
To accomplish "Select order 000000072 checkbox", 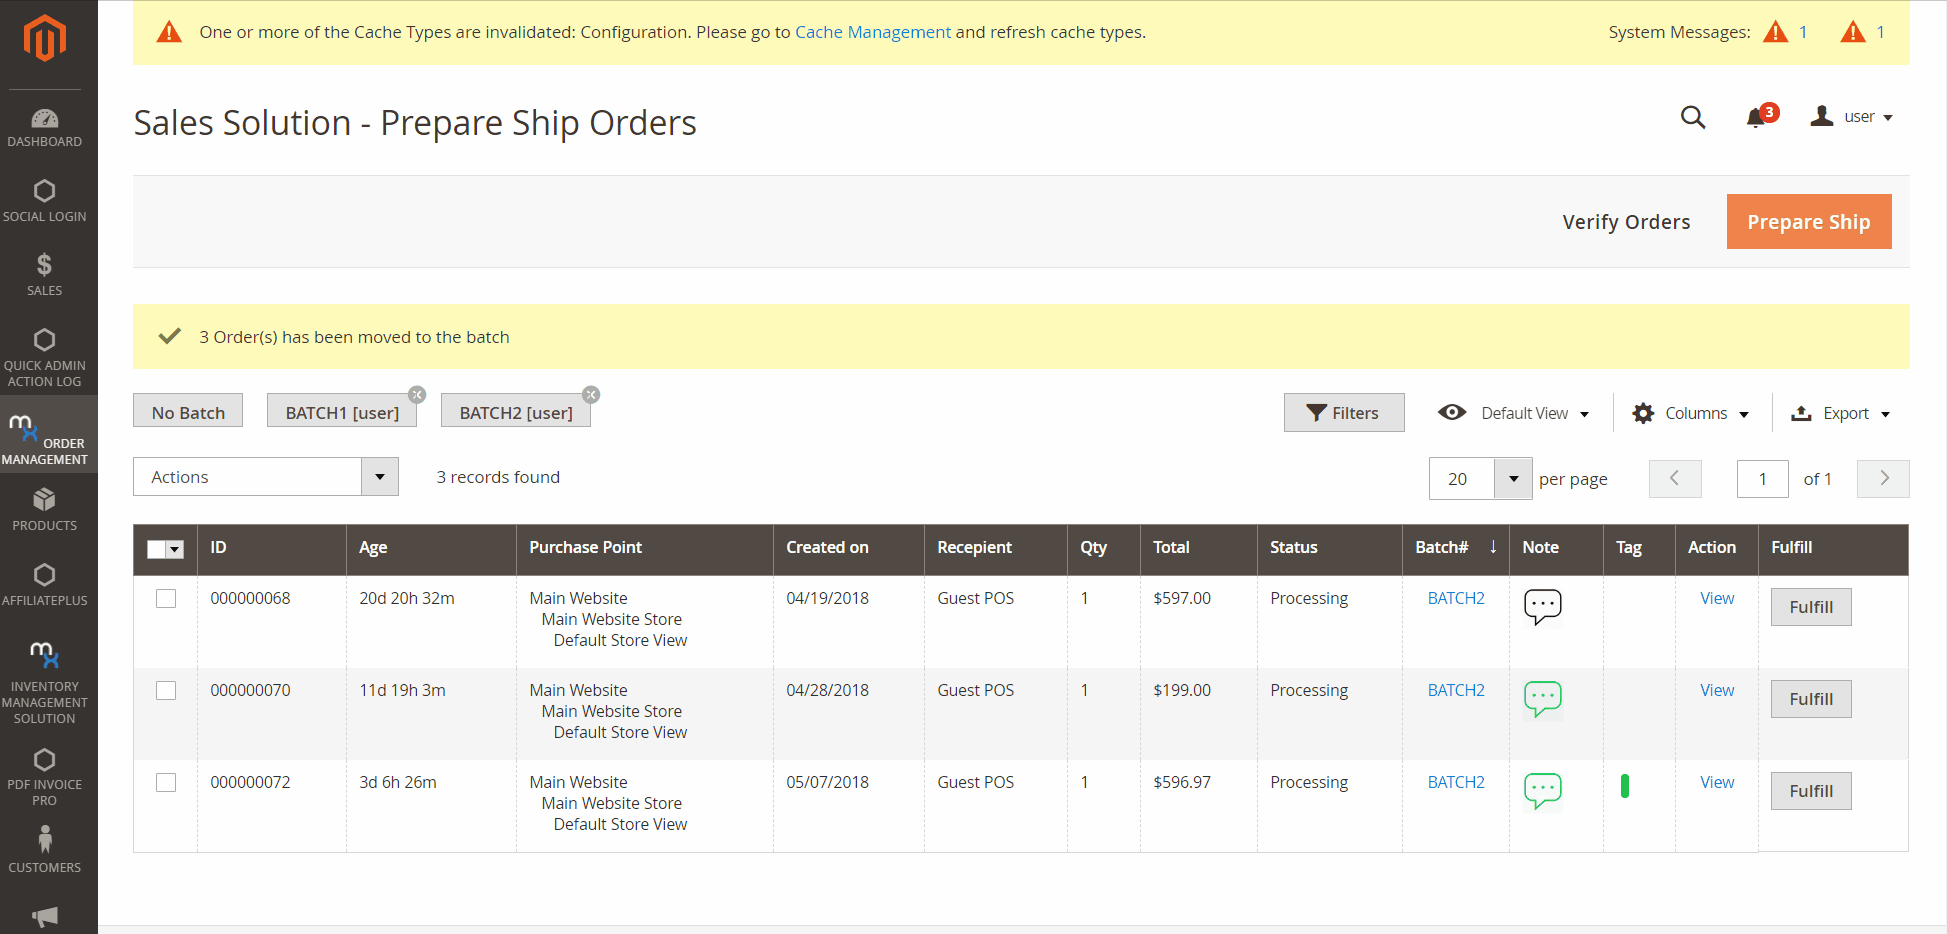I will (x=166, y=782).
